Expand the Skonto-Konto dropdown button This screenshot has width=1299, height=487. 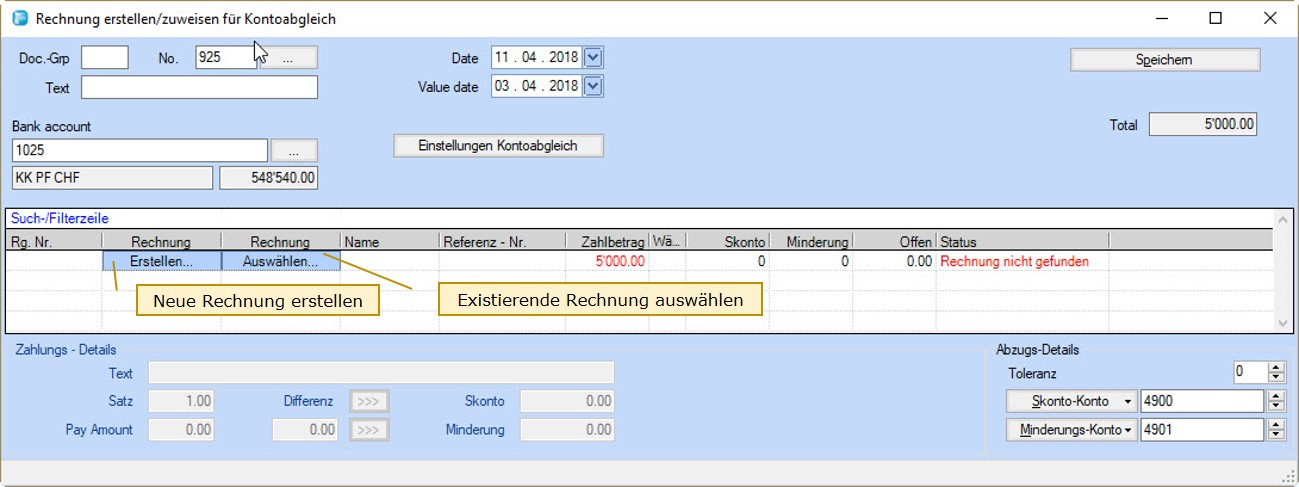1069,402
